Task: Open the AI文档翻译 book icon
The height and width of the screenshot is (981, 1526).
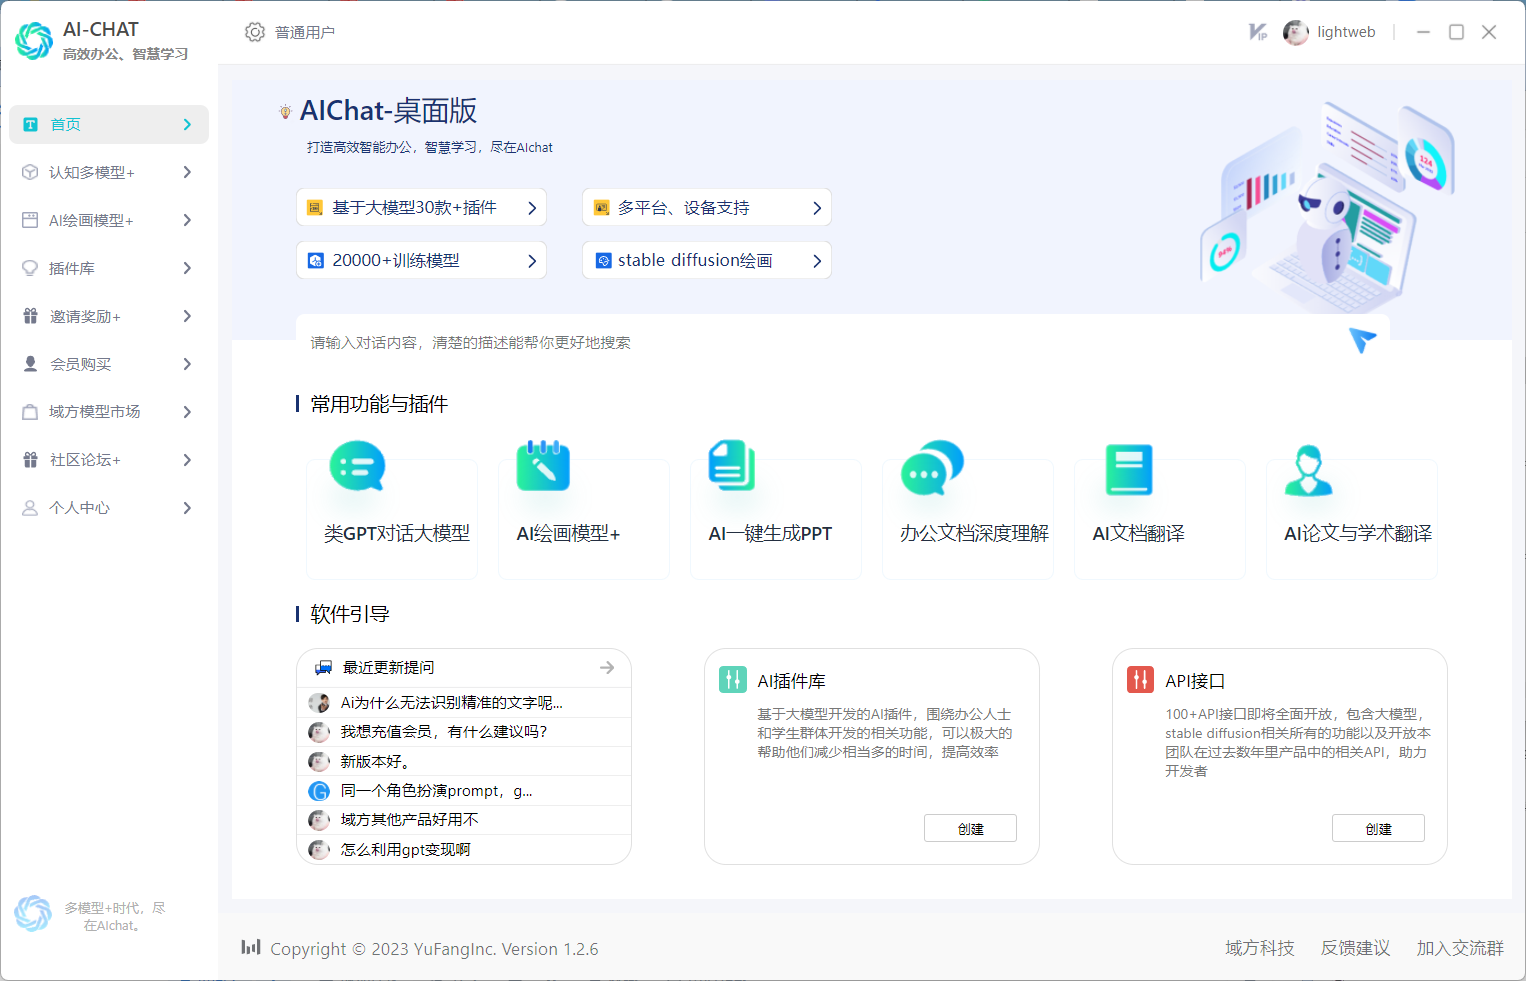Action: [x=1129, y=469]
